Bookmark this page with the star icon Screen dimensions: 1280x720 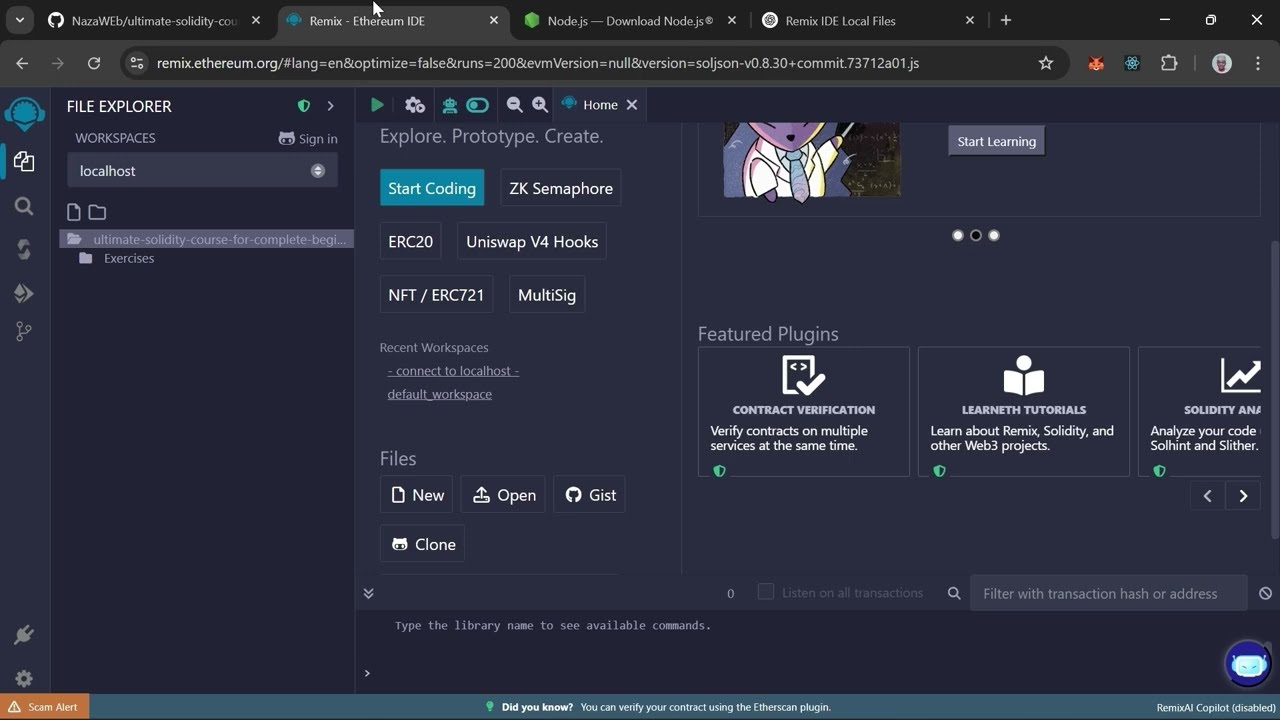(x=1046, y=63)
